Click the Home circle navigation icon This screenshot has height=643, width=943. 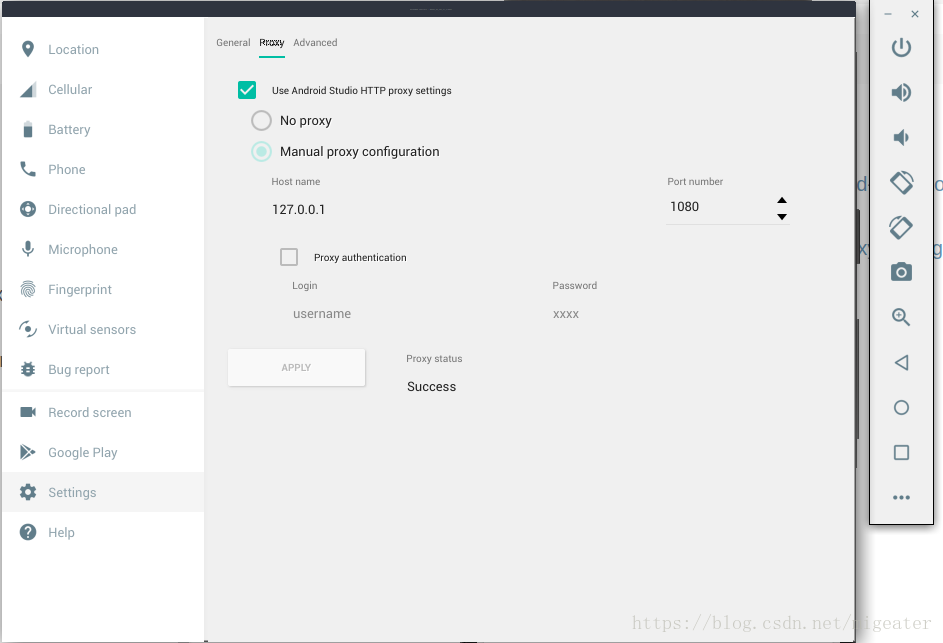point(901,408)
